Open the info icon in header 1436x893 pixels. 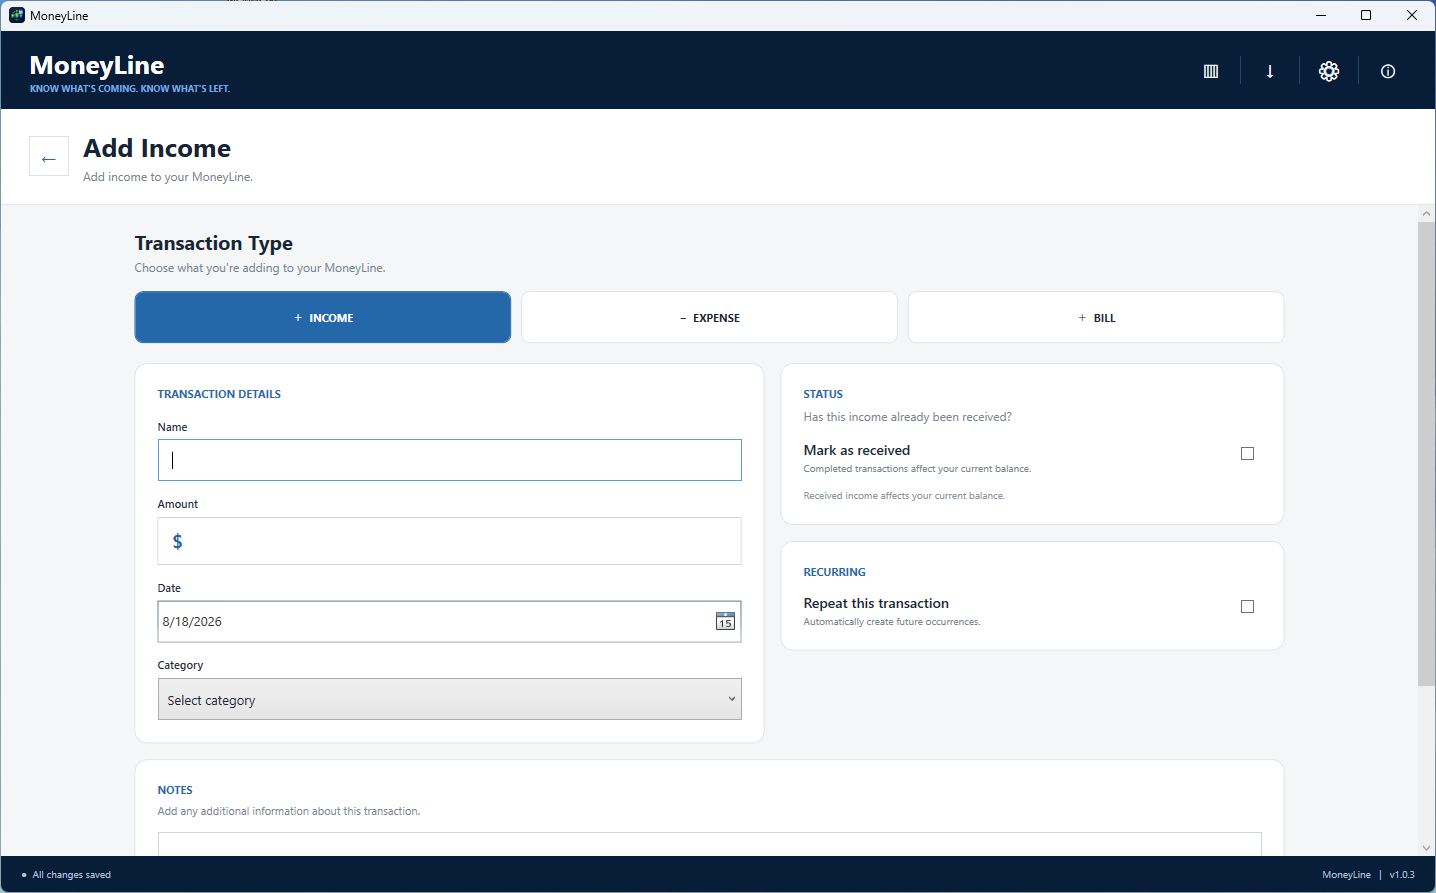(x=1388, y=71)
